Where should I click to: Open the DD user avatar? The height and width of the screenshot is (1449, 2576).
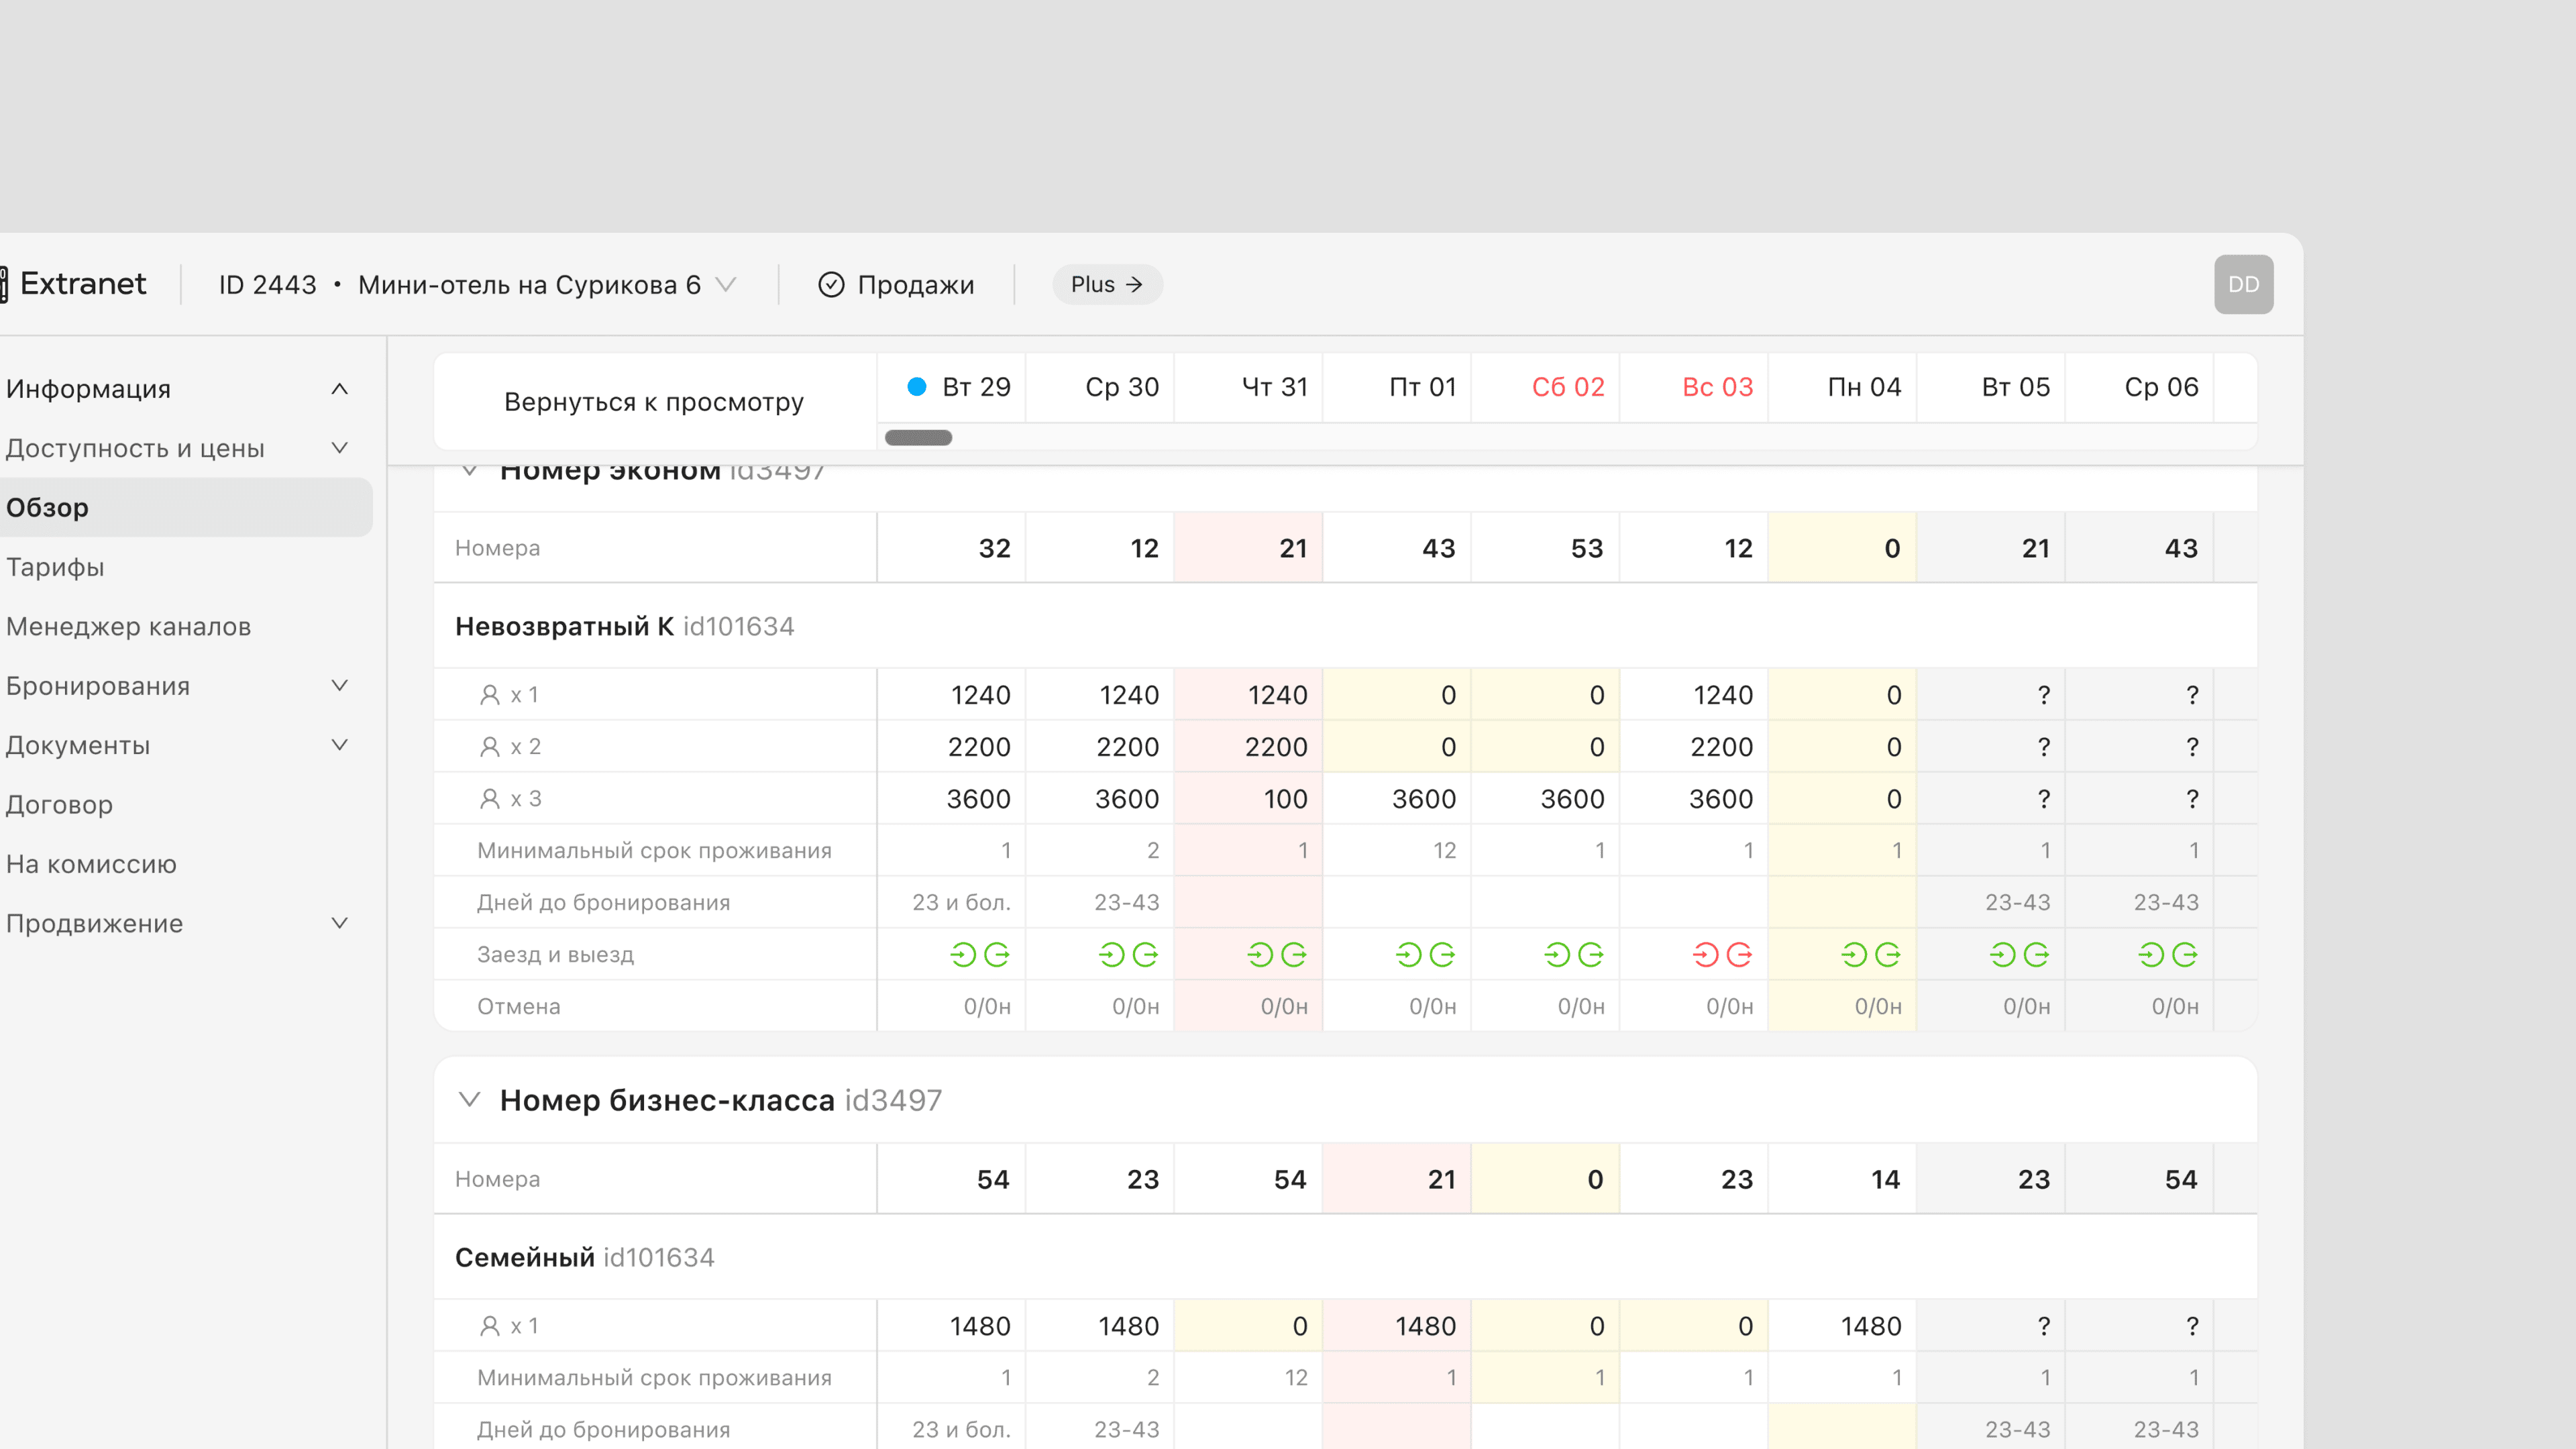2243,285
